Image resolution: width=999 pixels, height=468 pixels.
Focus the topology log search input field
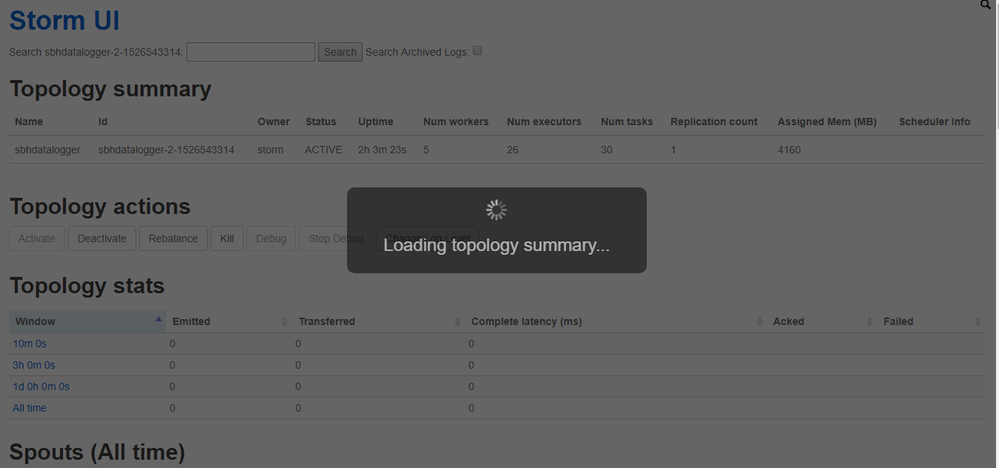coord(251,52)
